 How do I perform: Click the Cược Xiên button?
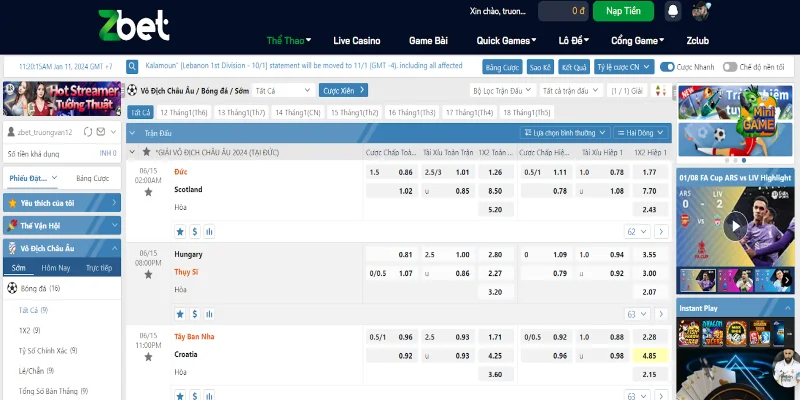tap(343, 90)
